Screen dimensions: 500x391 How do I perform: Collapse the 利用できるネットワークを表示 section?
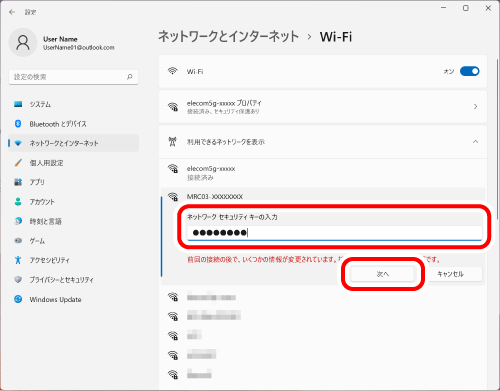click(475, 142)
